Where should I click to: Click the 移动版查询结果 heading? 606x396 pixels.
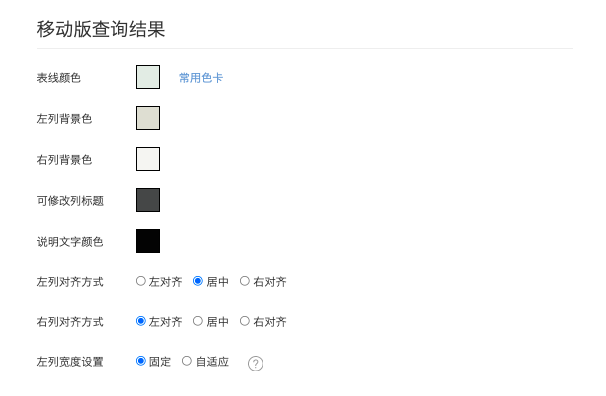click(101, 29)
